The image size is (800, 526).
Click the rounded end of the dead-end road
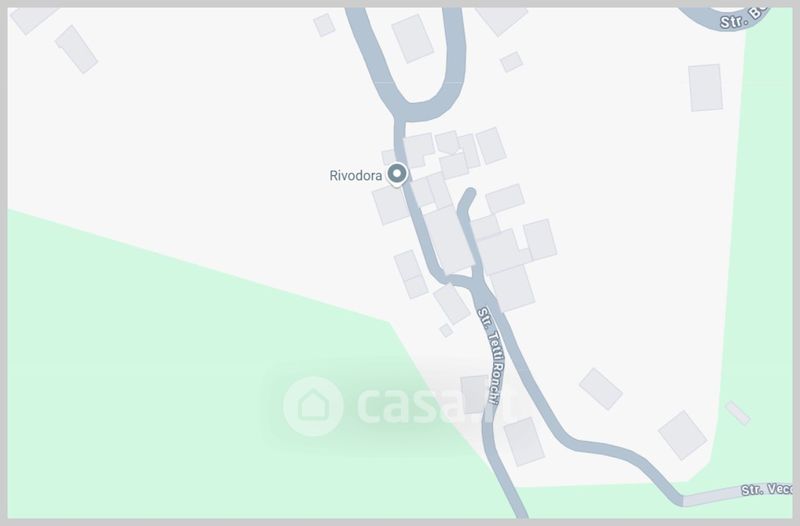pyautogui.click(x=469, y=194)
